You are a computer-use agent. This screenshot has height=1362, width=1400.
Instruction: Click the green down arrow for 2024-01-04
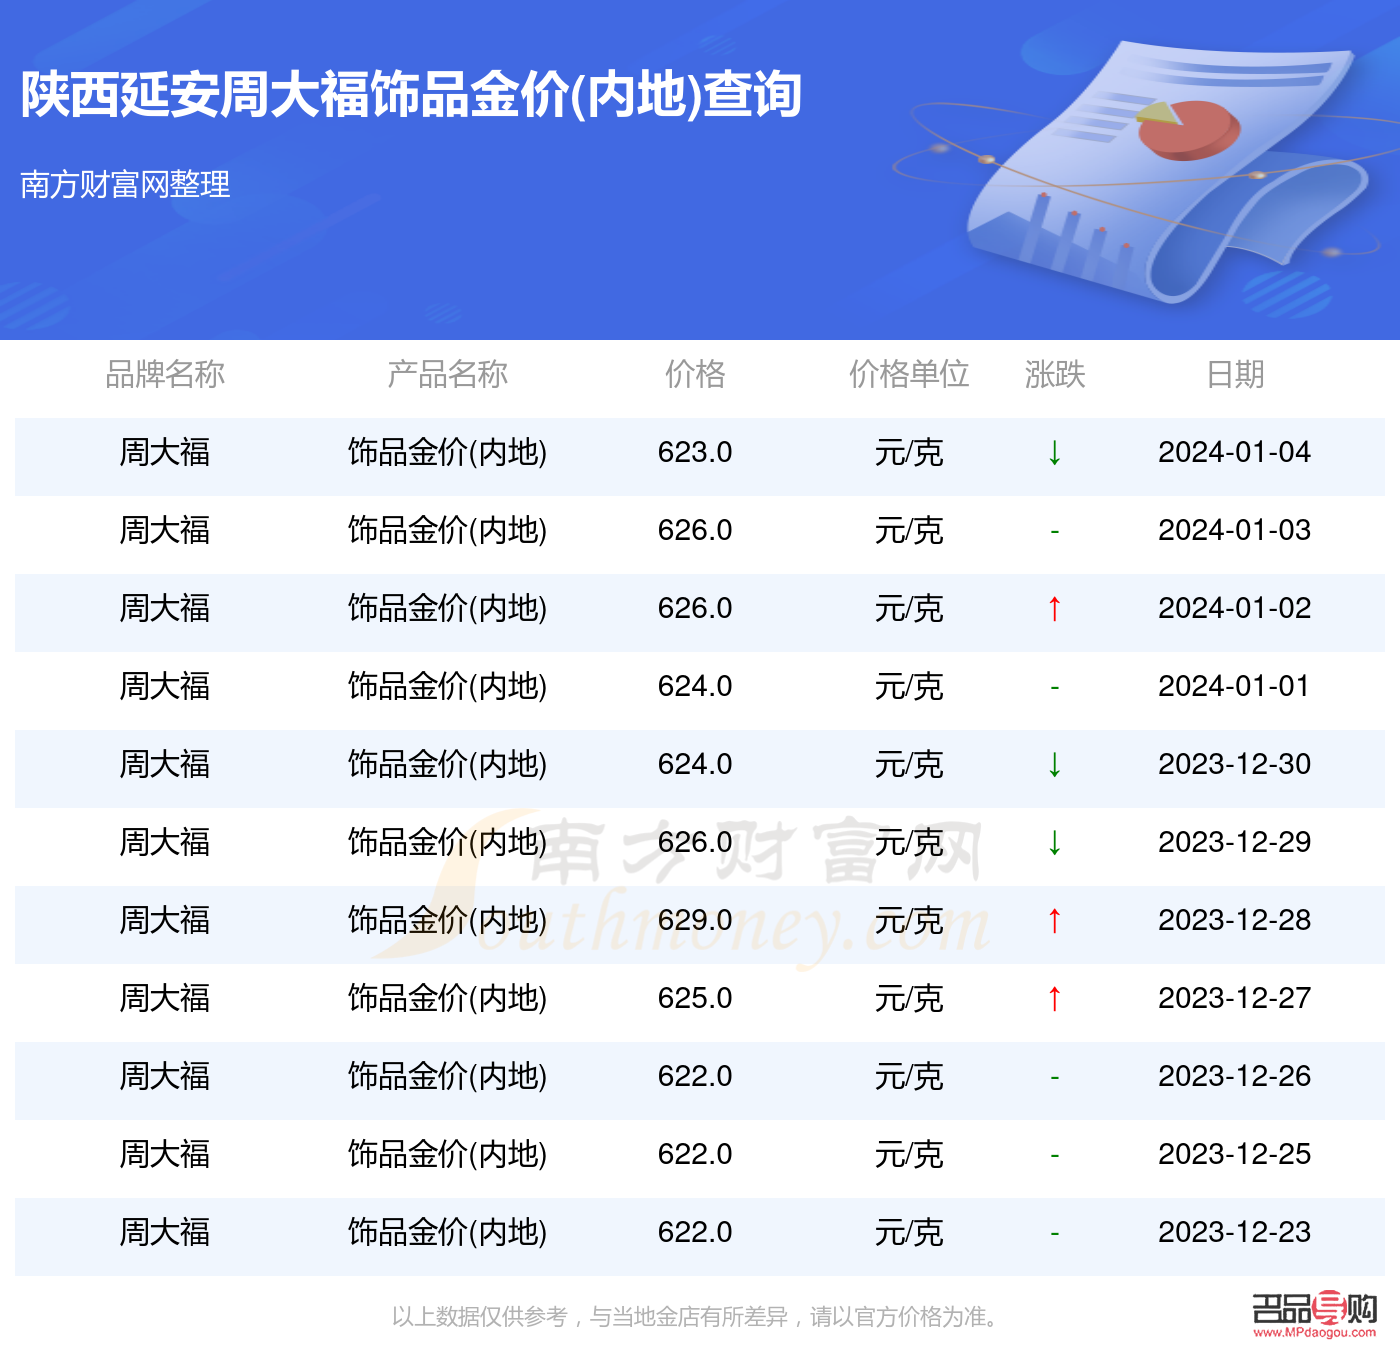pyautogui.click(x=1054, y=453)
